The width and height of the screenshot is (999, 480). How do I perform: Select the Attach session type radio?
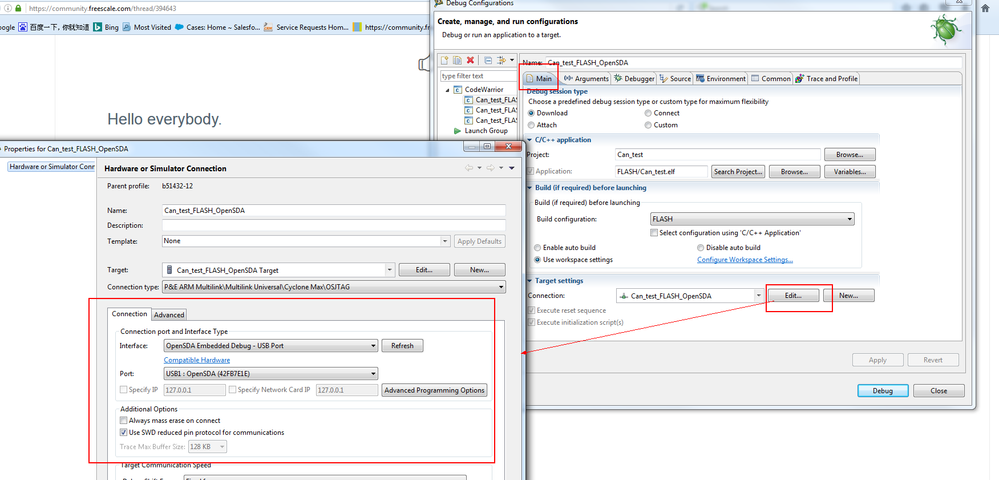(x=531, y=125)
